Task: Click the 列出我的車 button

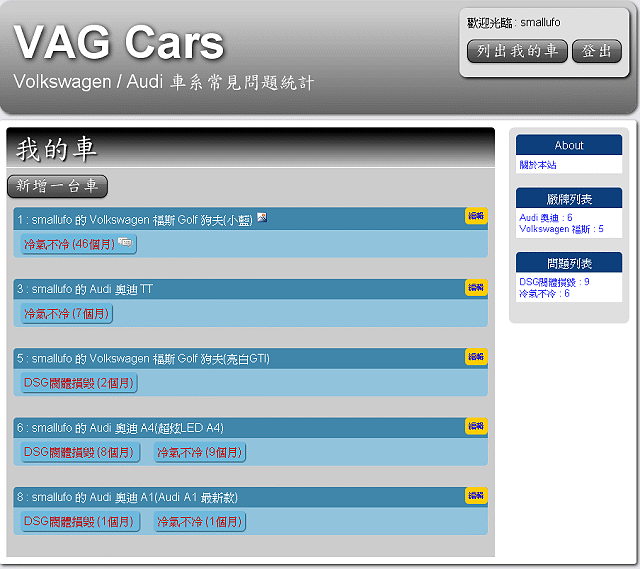Action: tap(517, 51)
